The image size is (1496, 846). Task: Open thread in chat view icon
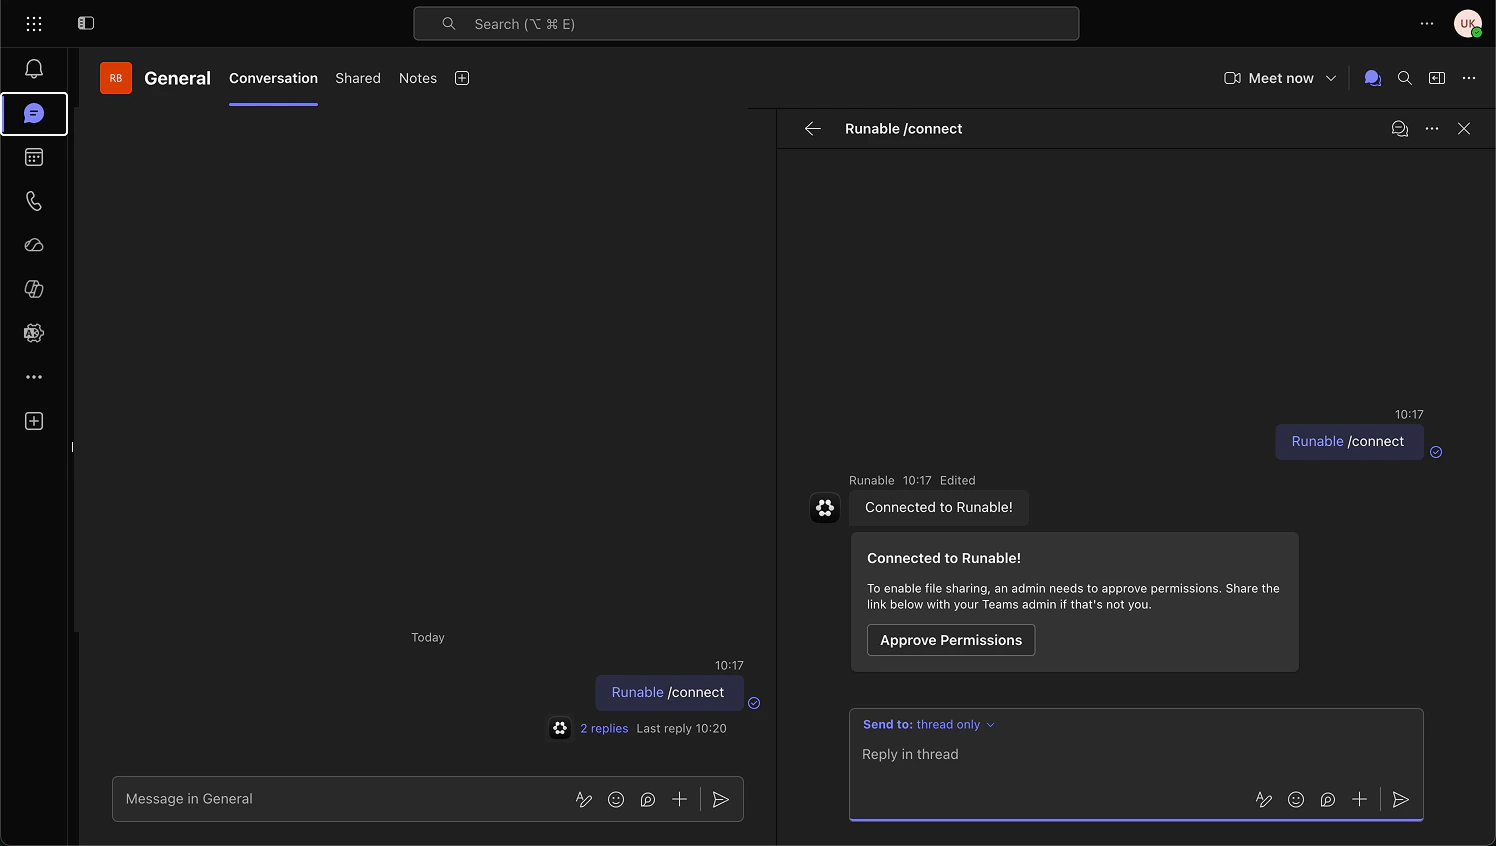point(1400,128)
